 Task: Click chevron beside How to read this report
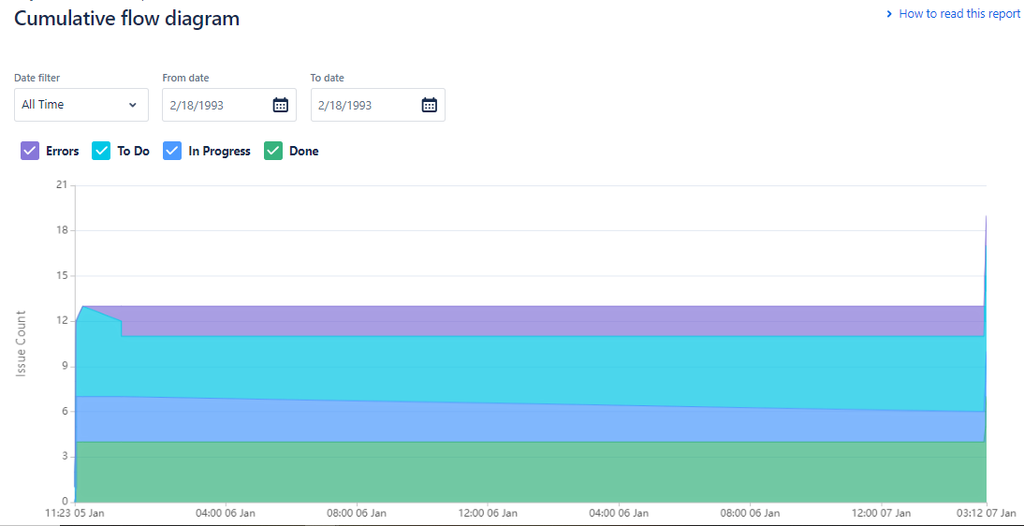(889, 14)
